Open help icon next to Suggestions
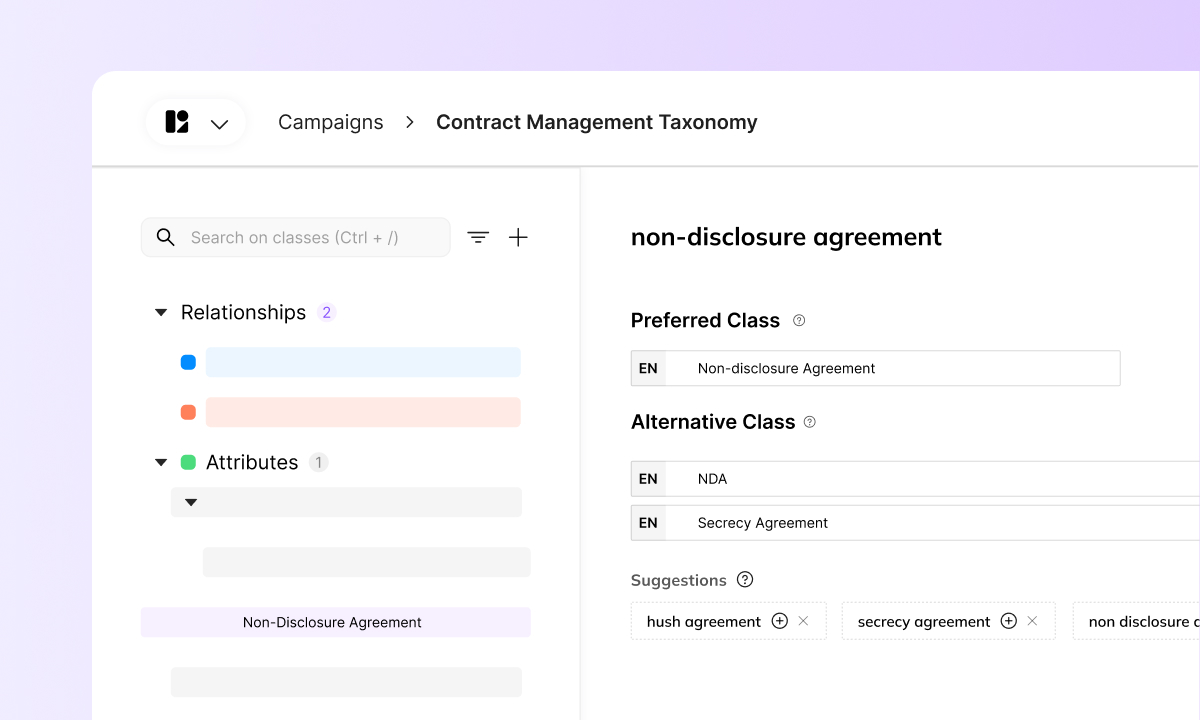This screenshot has height=720, width=1200. (x=745, y=580)
